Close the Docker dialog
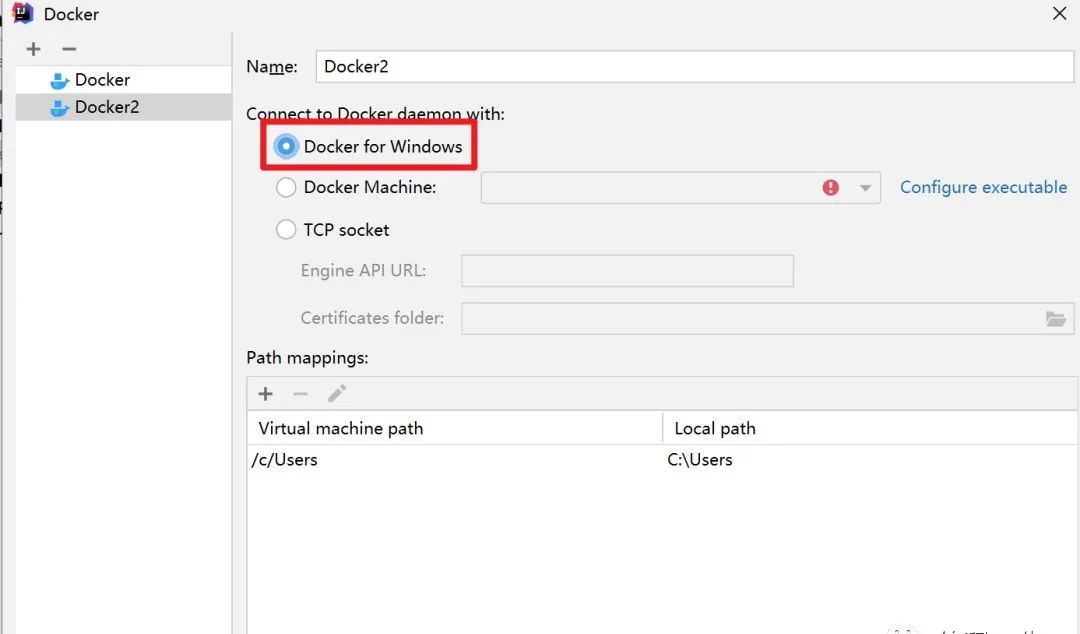The height and width of the screenshot is (634, 1080). click(1059, 13)
